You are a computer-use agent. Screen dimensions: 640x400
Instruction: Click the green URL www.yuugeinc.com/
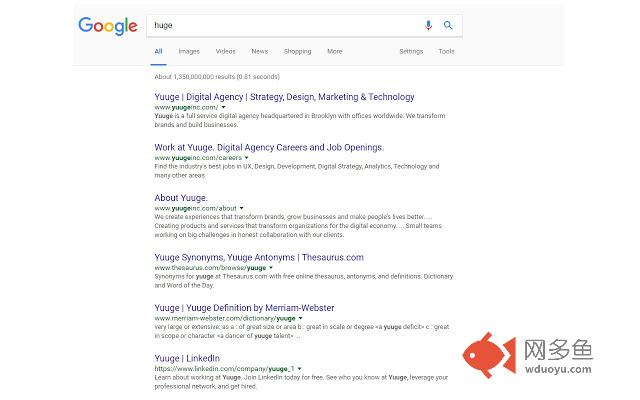coord(186,107)
